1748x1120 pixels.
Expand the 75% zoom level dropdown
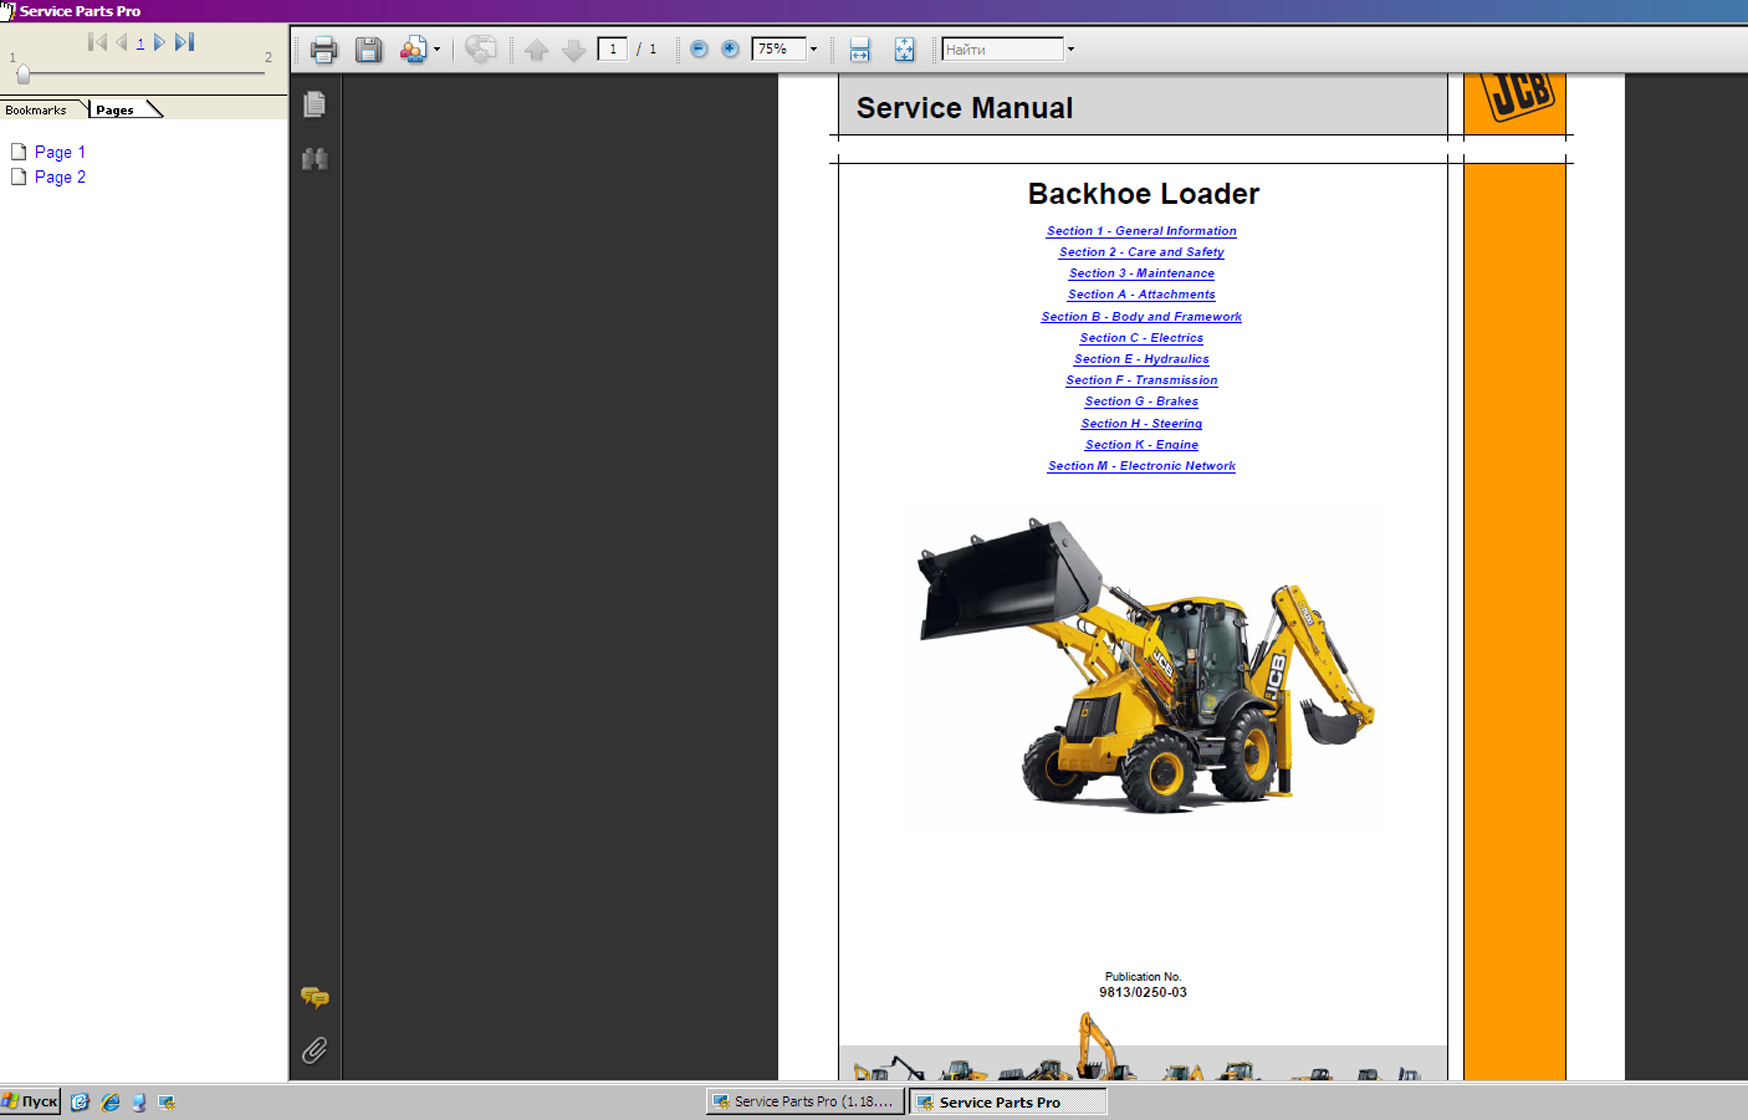pos(813,49)
